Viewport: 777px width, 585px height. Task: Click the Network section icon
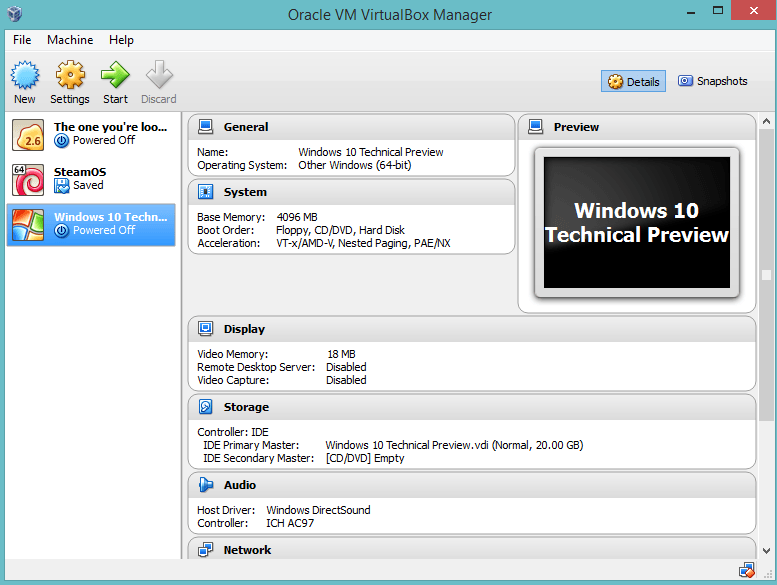(206, 549)
